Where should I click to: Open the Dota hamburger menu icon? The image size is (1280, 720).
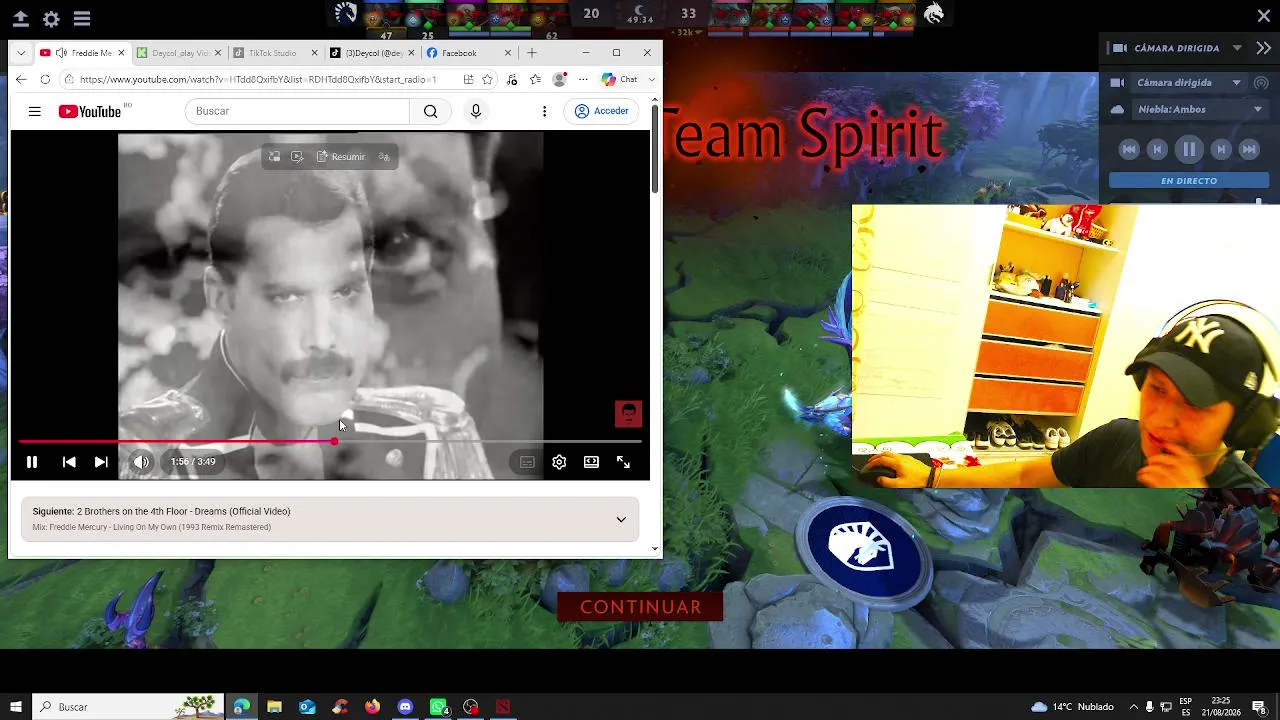coord(82,18)
